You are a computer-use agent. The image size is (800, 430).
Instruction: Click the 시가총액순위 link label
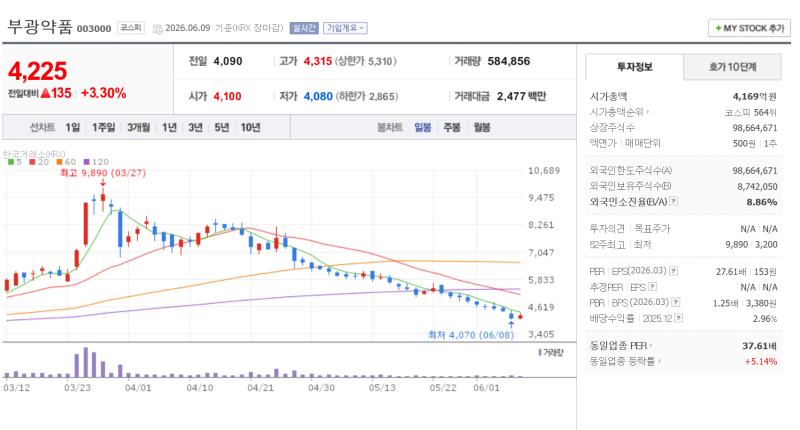pos(616,112)
